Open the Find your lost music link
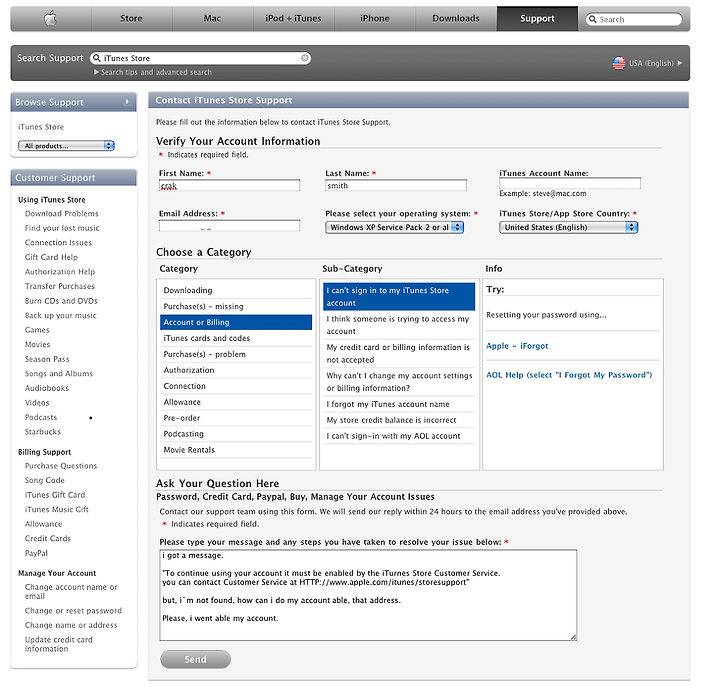720x693 pixels. [x=62, y=228]
